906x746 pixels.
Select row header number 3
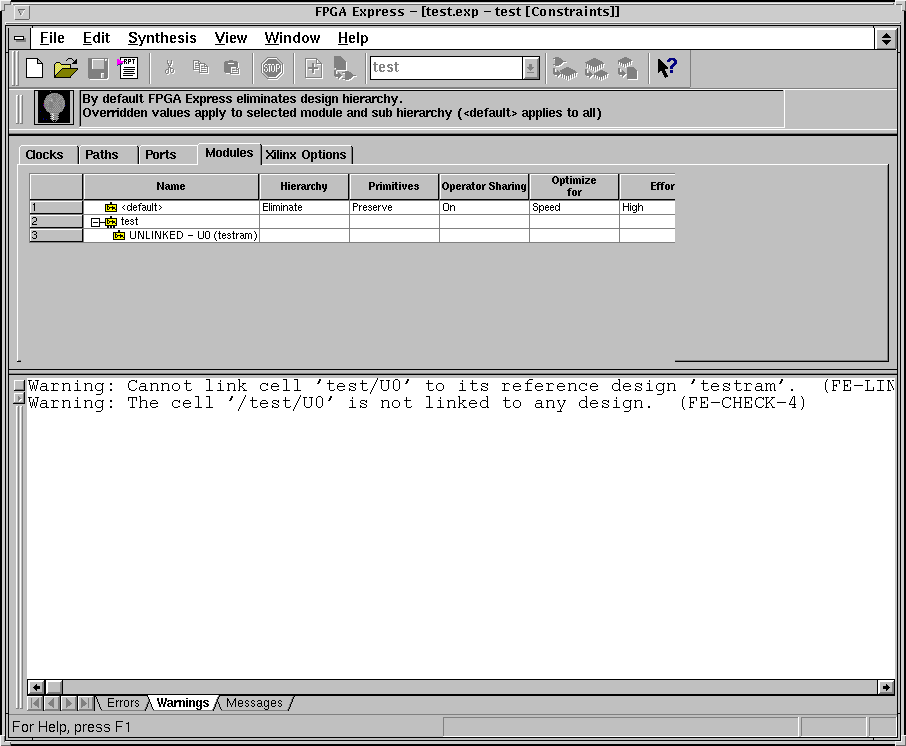point(56,235)
